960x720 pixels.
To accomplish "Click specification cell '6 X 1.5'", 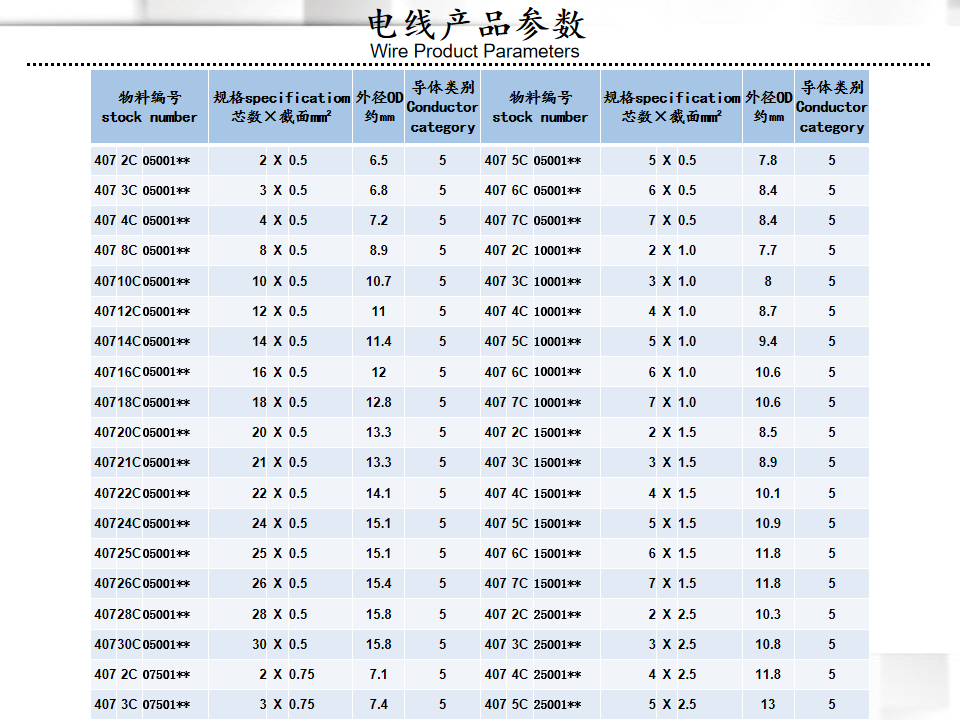I will coord(672,553).
